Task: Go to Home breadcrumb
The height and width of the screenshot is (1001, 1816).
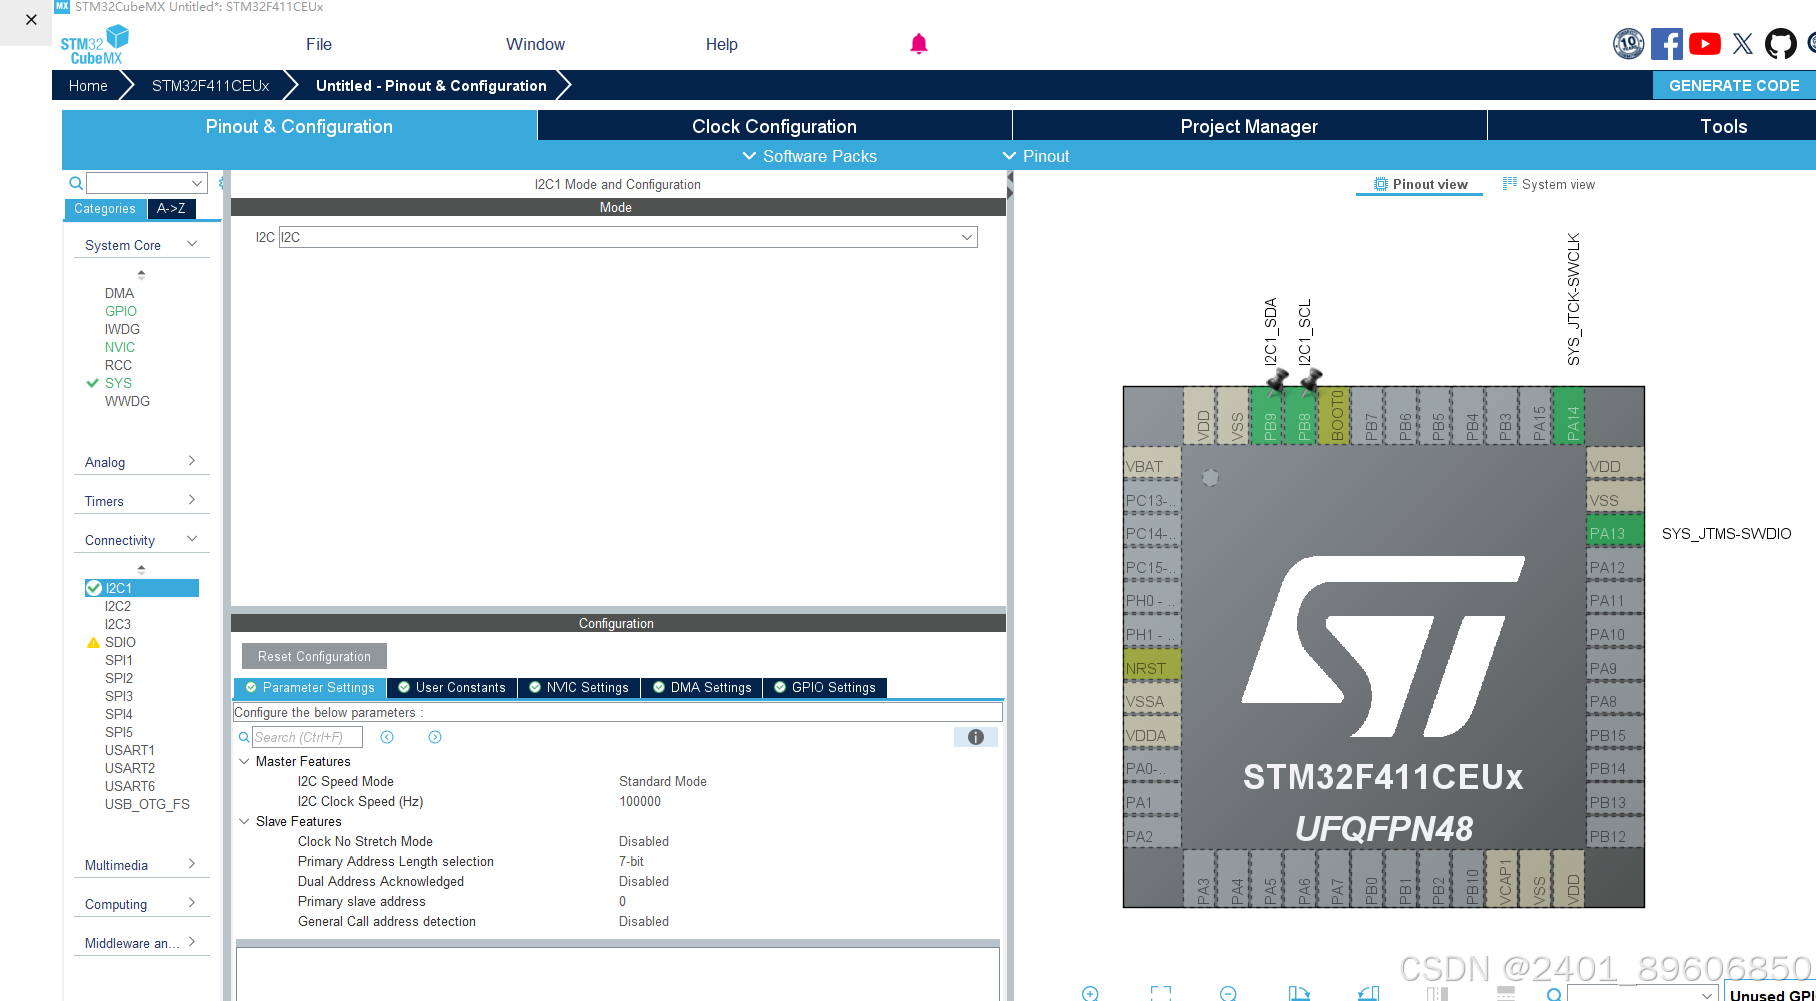Action: (88, 85)
